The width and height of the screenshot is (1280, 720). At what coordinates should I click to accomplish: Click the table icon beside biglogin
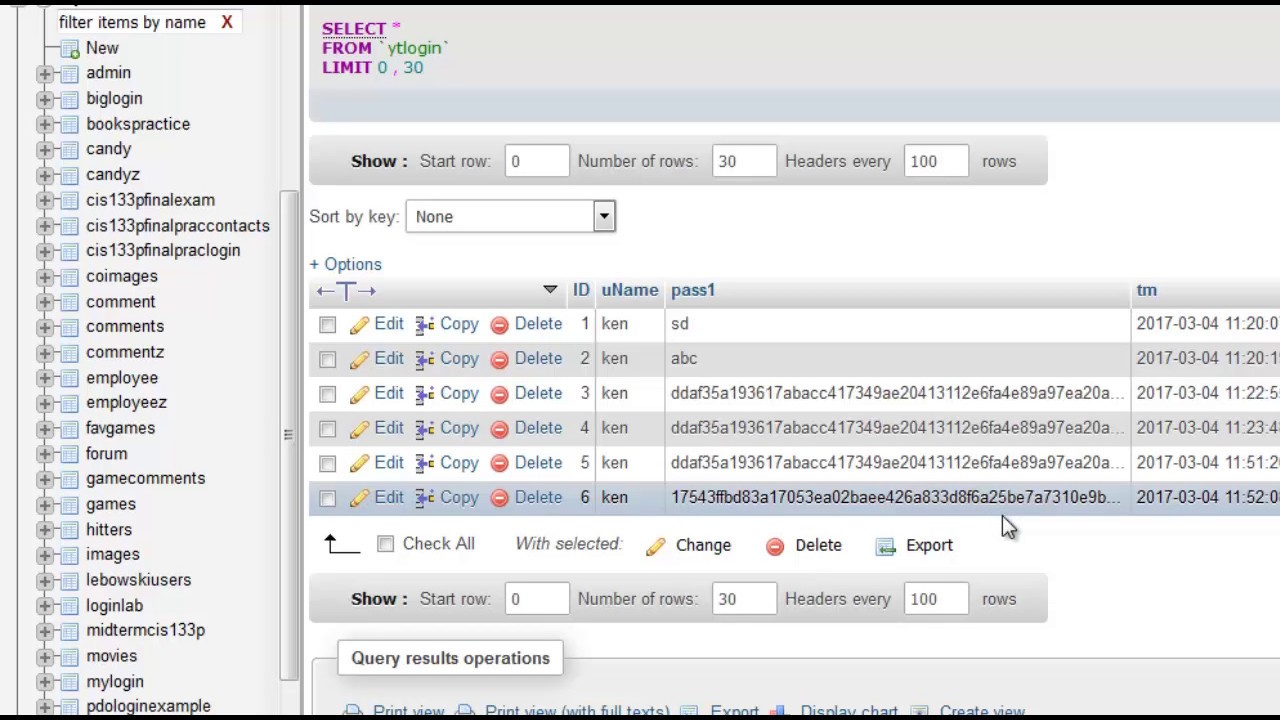69,99
